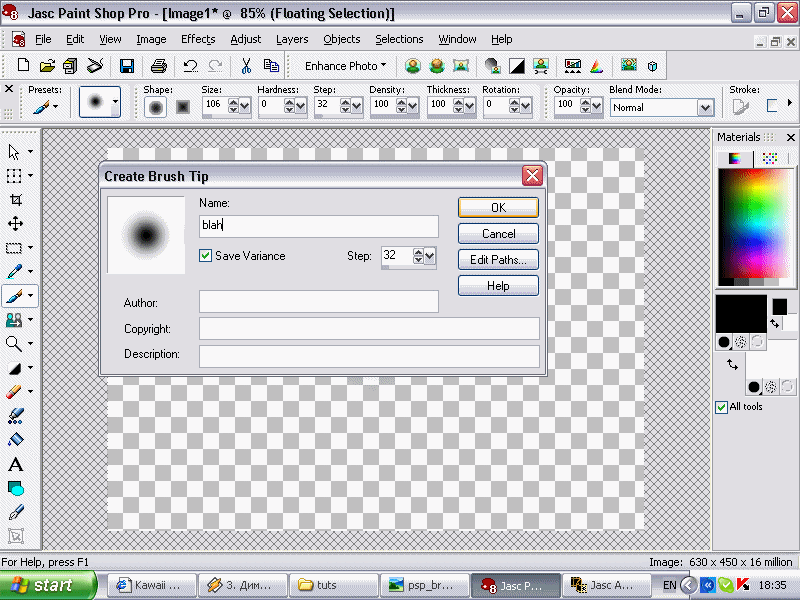
Task: Select the Pen tool
Action: click(15, 512)
